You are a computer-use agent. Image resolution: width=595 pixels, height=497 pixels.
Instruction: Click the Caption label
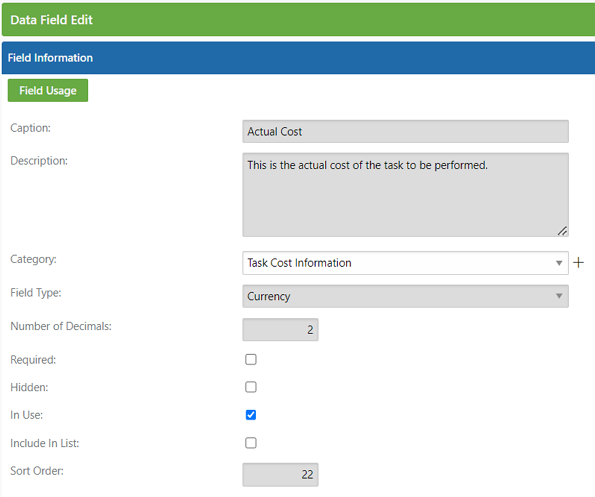30,128
